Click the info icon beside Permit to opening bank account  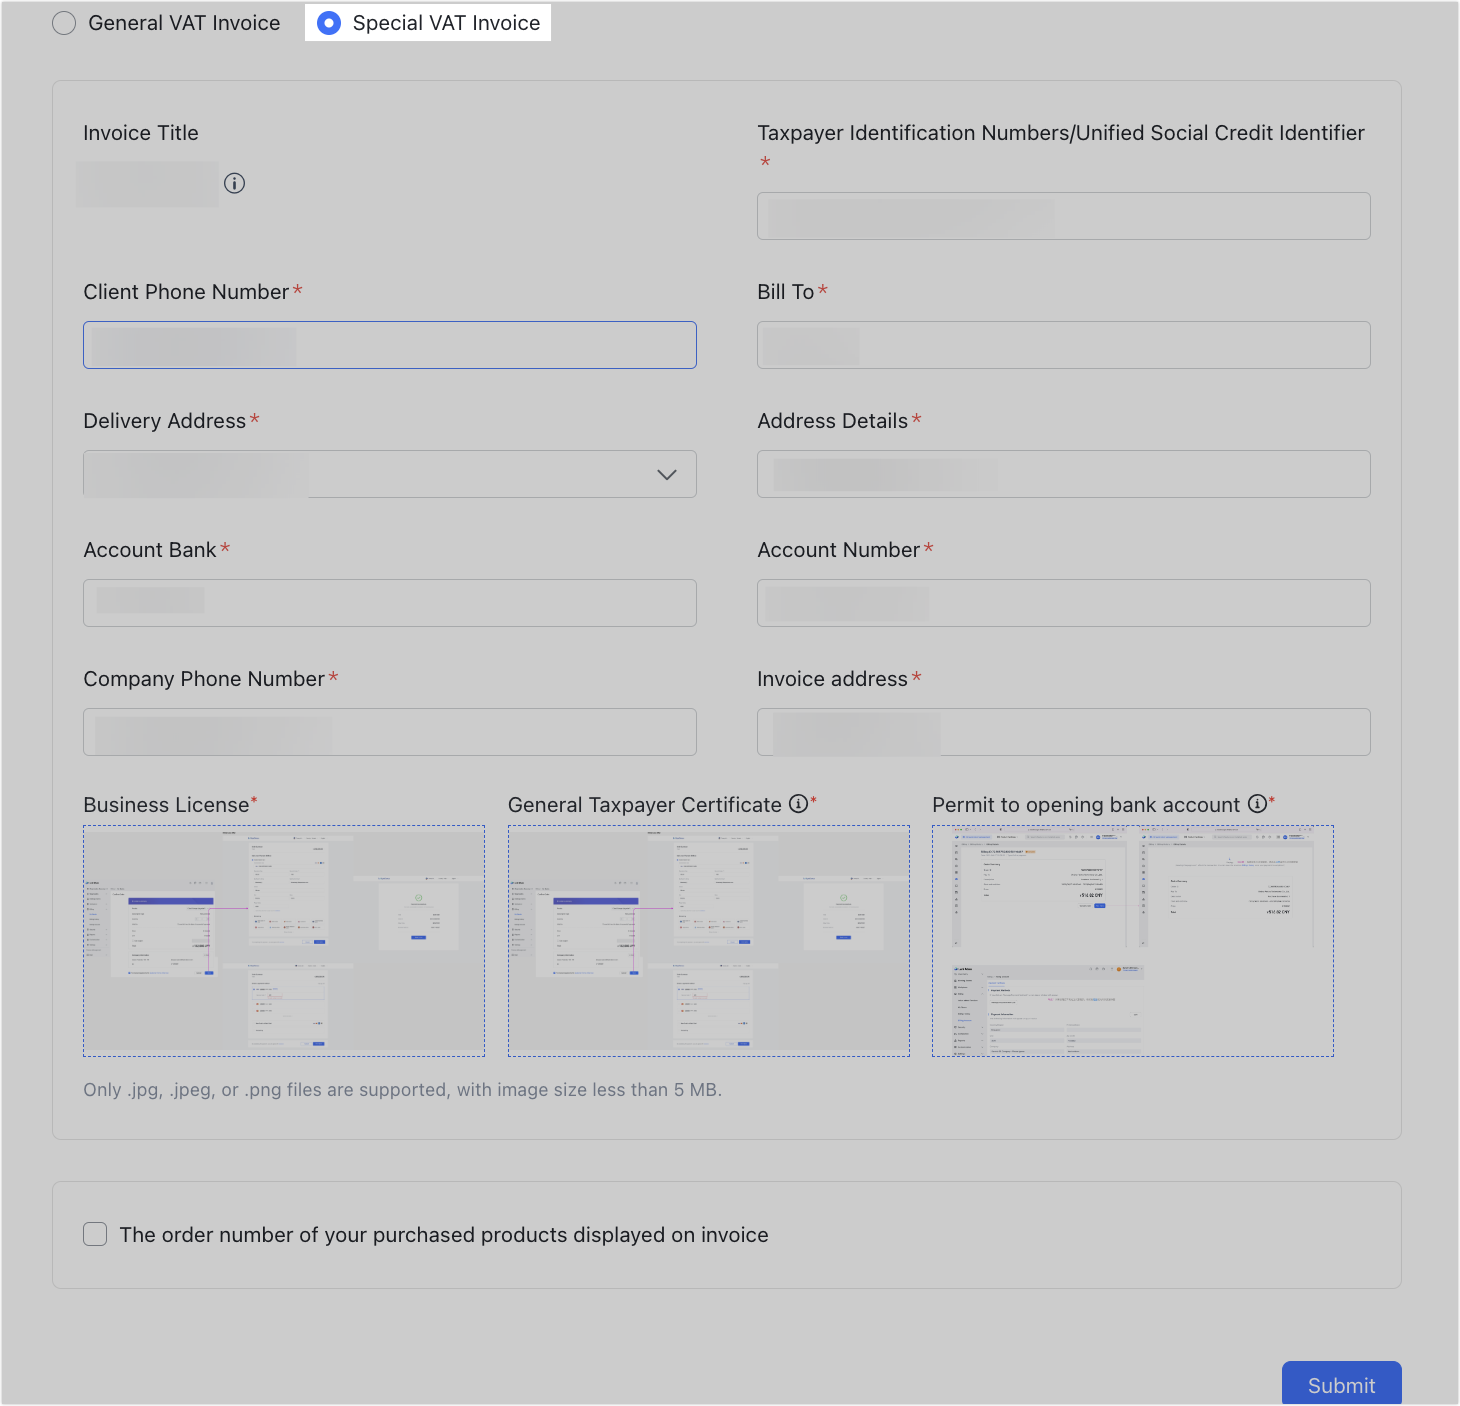tap(1257, 803)
